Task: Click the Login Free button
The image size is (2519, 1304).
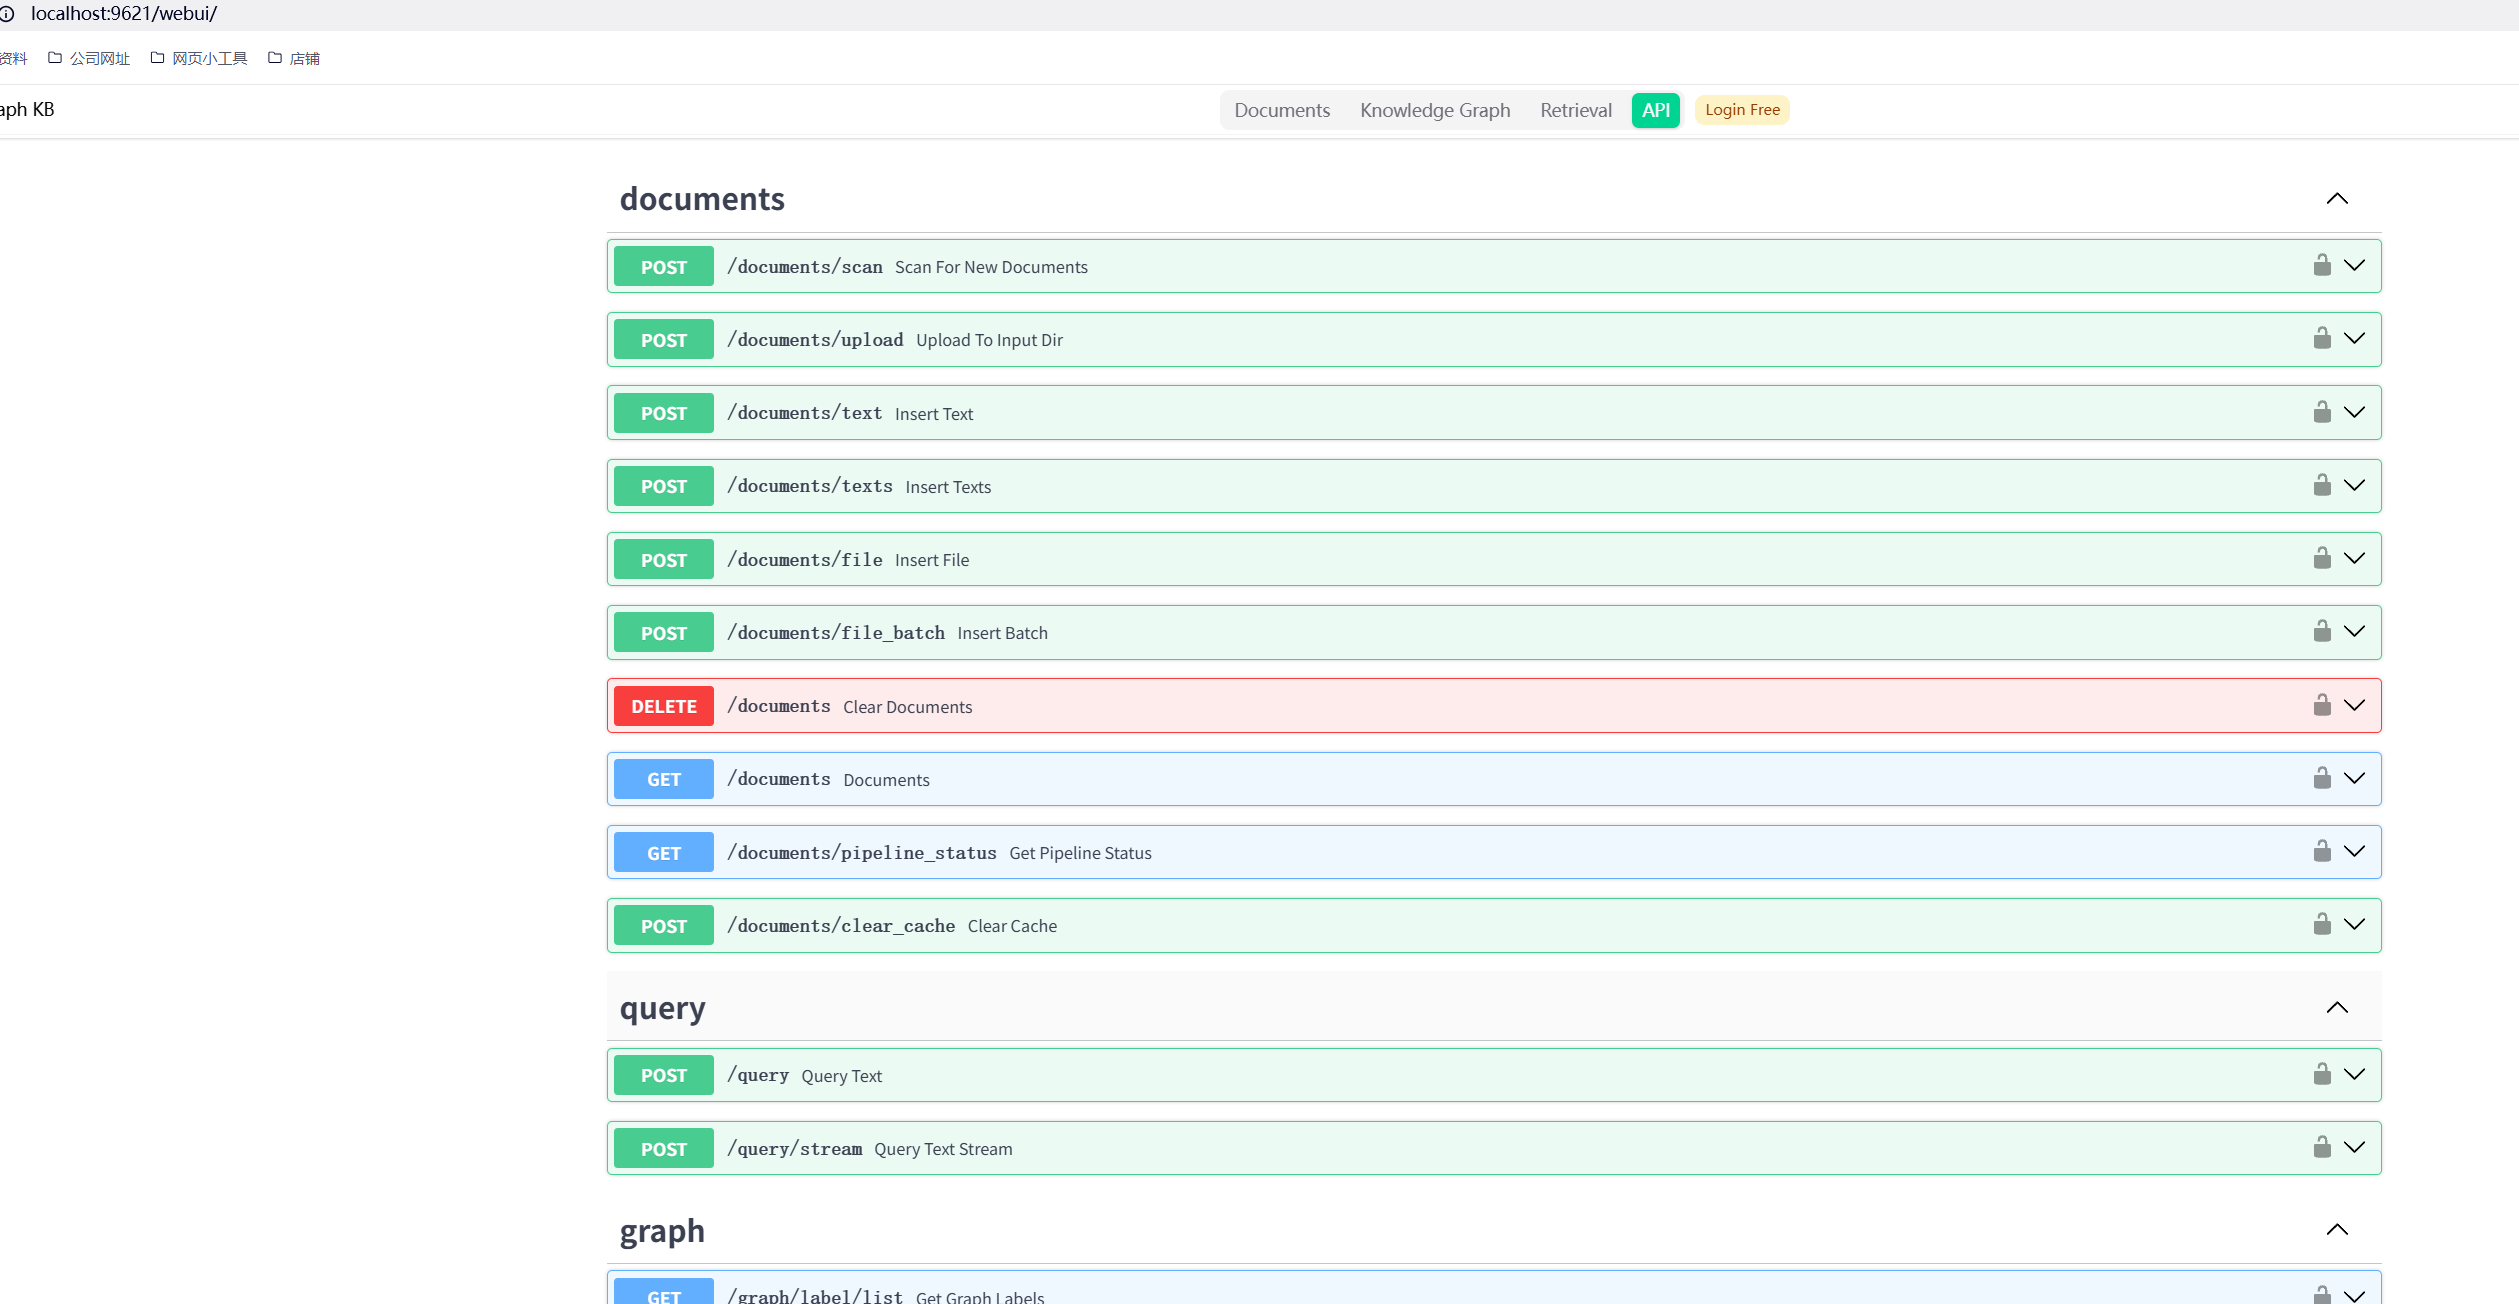Action: (1741, 110)
